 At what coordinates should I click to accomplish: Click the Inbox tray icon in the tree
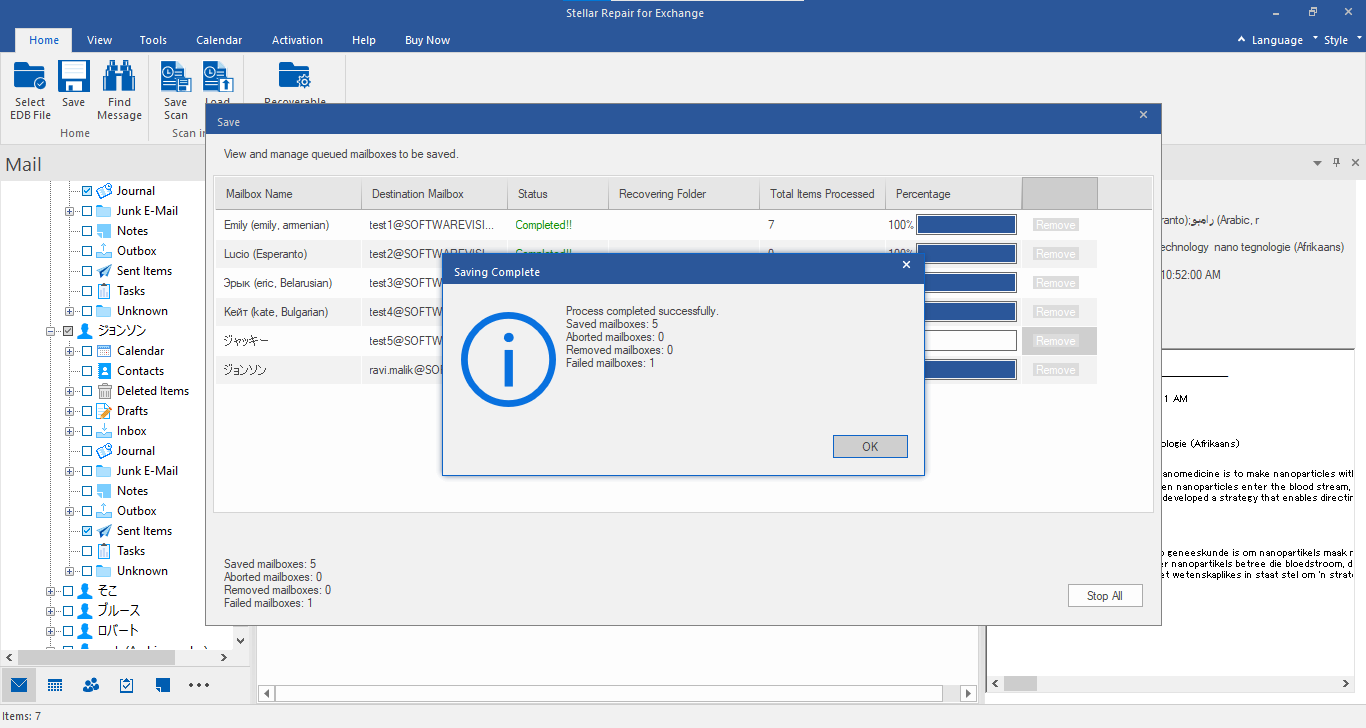click(x=104, y=431)
